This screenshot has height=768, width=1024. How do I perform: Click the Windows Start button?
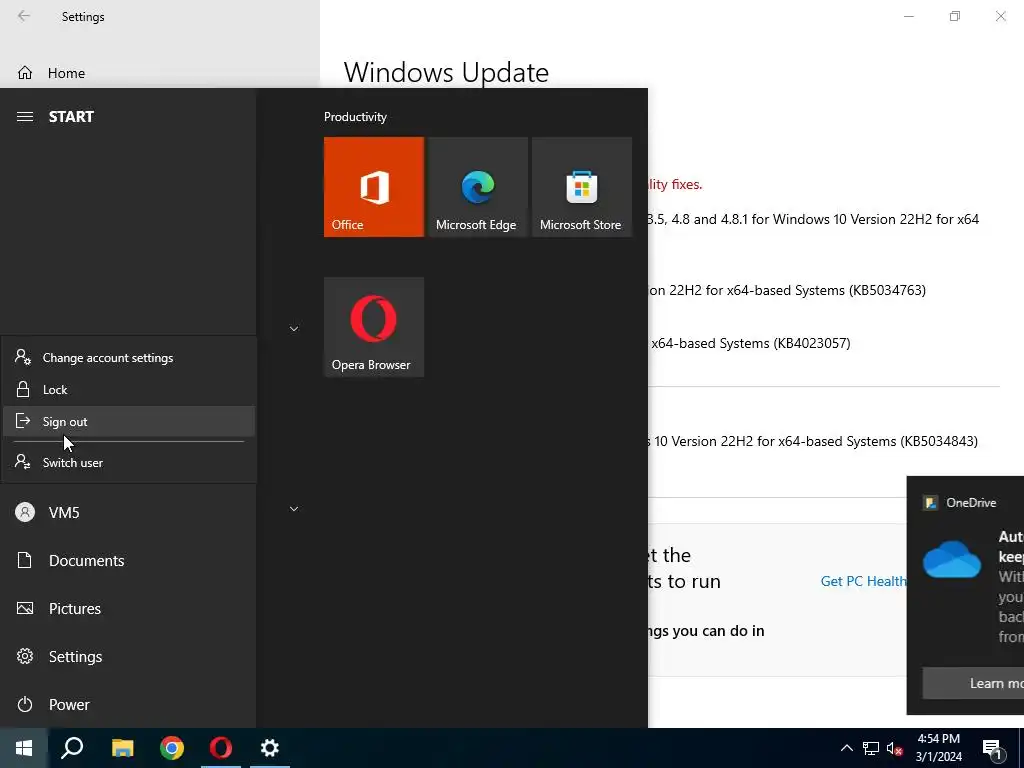point(24,748)
